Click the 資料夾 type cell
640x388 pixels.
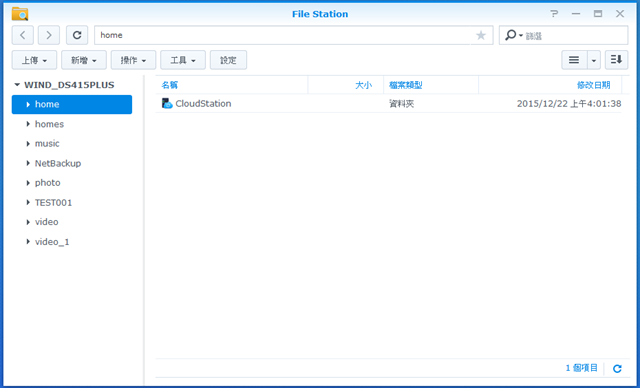click(x=402, y=104)
